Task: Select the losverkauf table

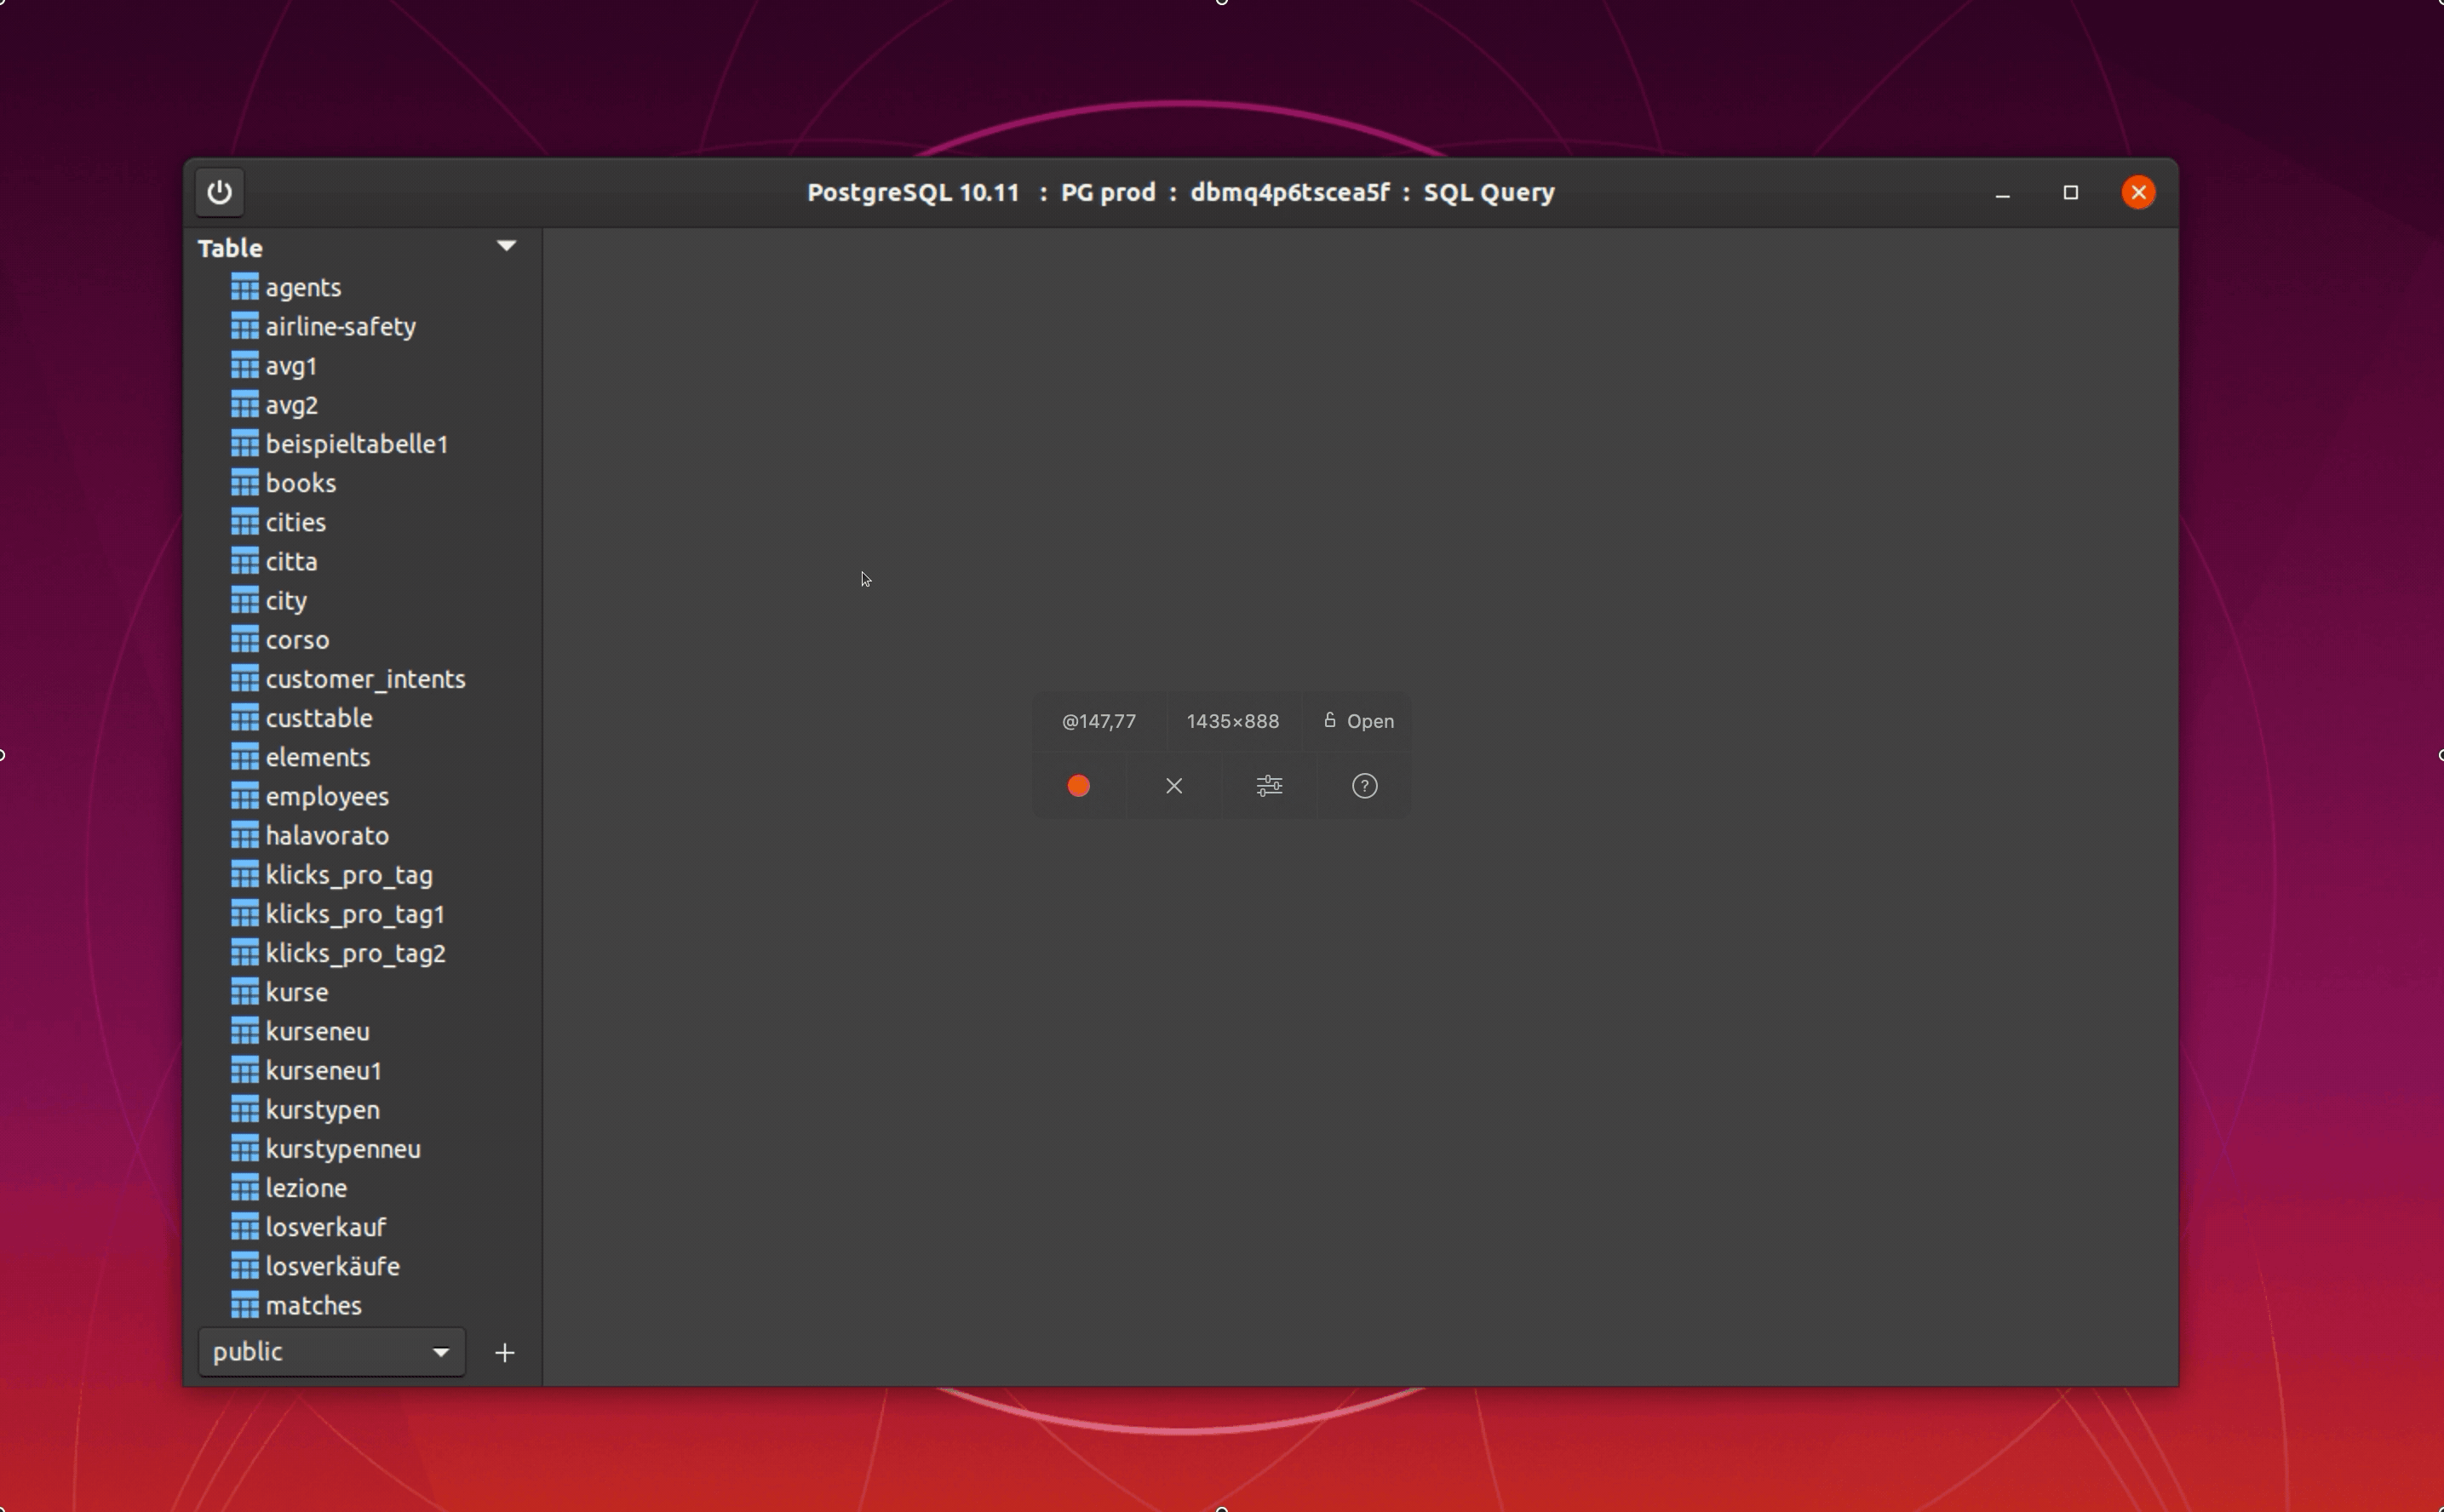Action: pos(326,1227)
